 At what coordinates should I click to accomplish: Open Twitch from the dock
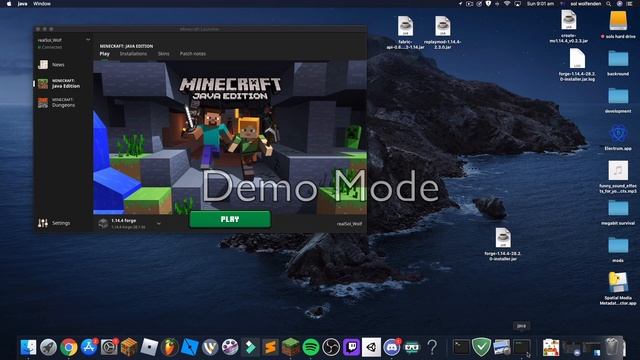point(351,347)
